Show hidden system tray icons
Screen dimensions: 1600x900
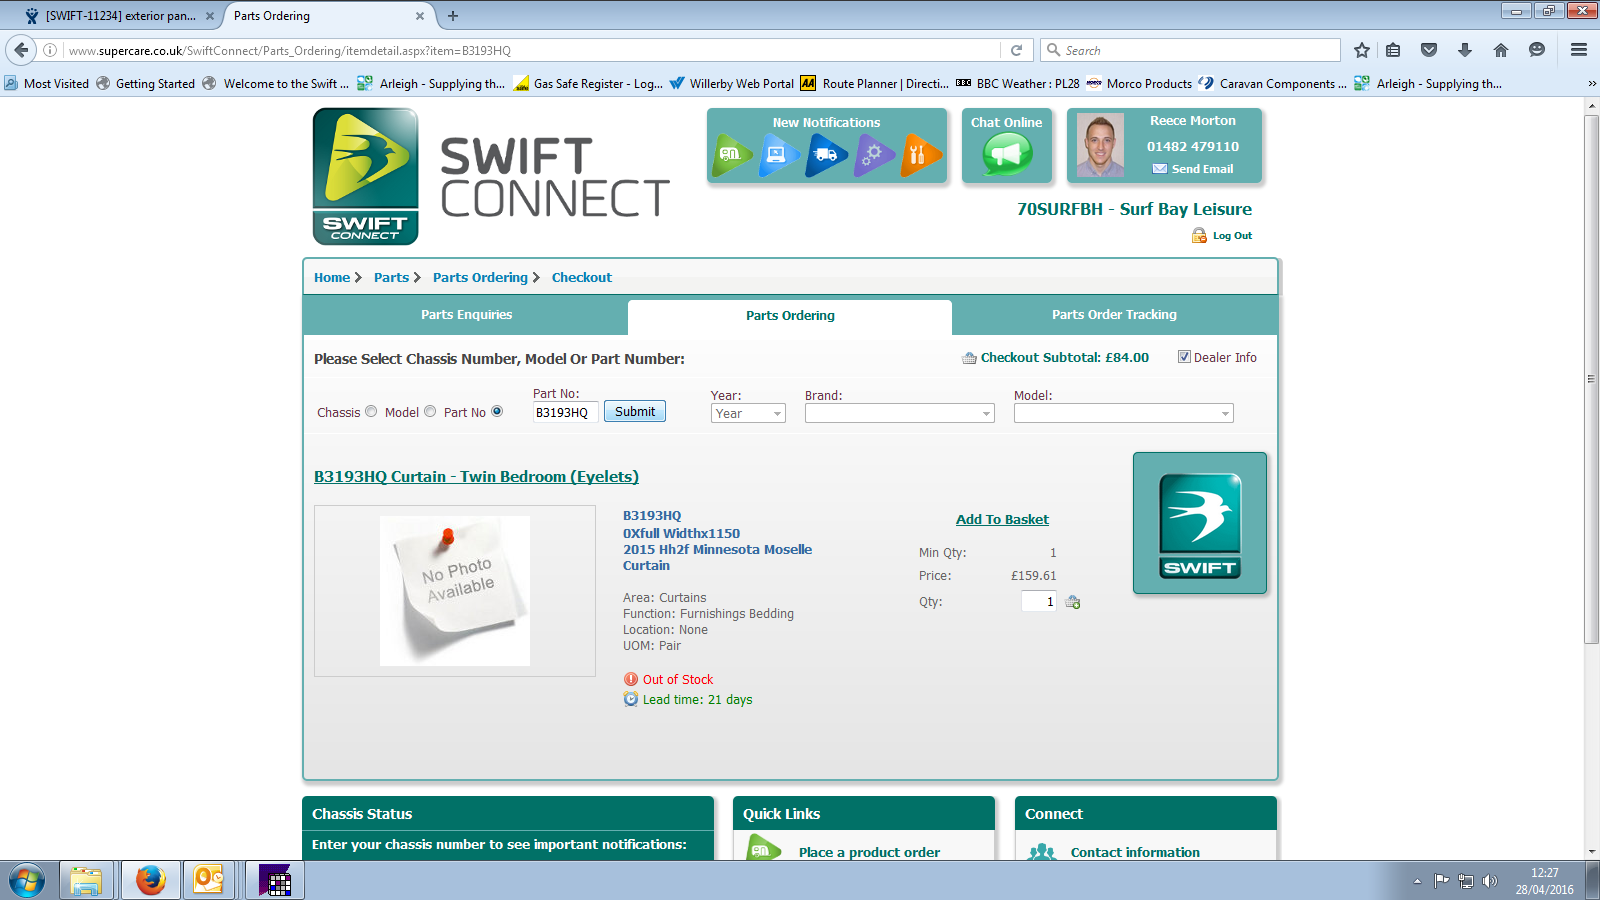coord(1417,881)
